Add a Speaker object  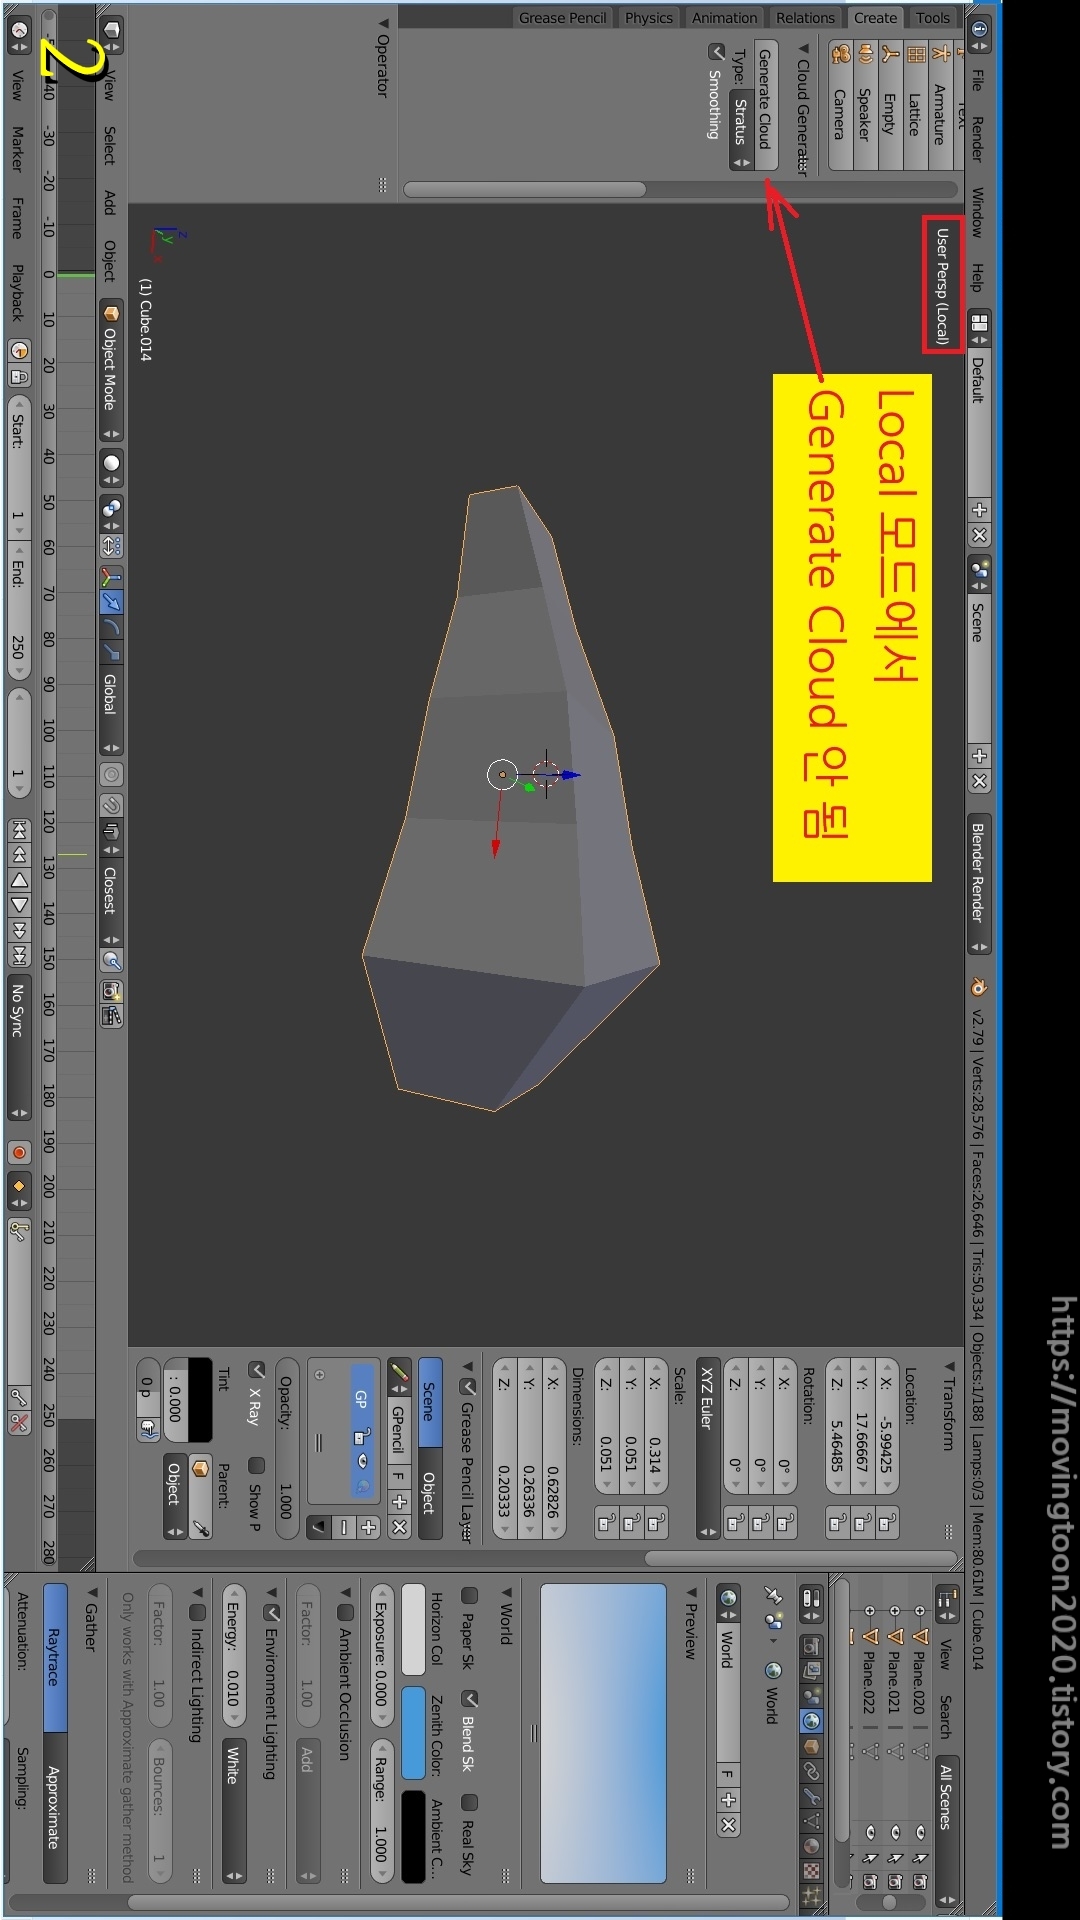click(x=864, y=104)
